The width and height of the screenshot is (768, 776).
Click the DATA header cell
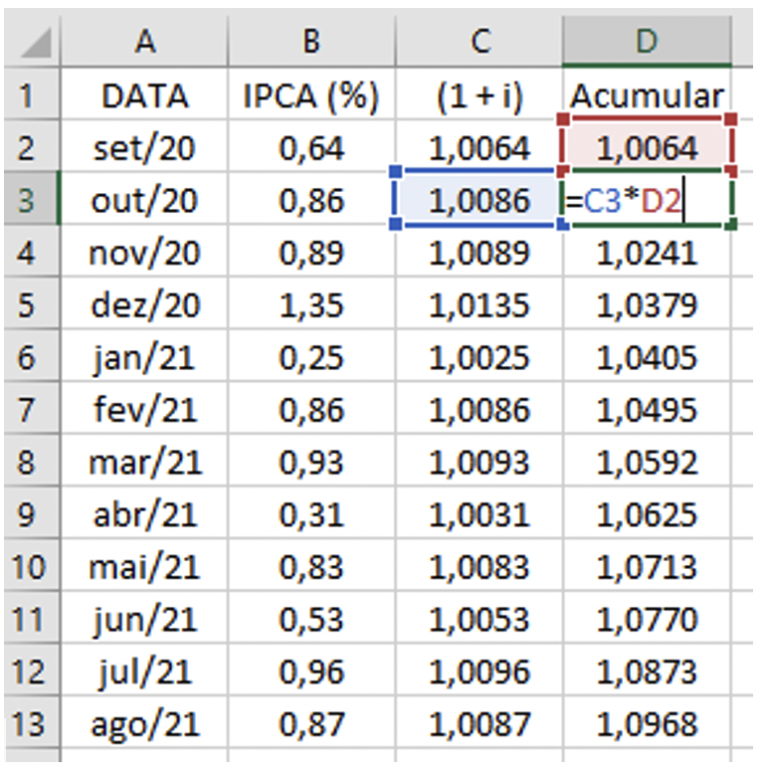pos(144,94)
